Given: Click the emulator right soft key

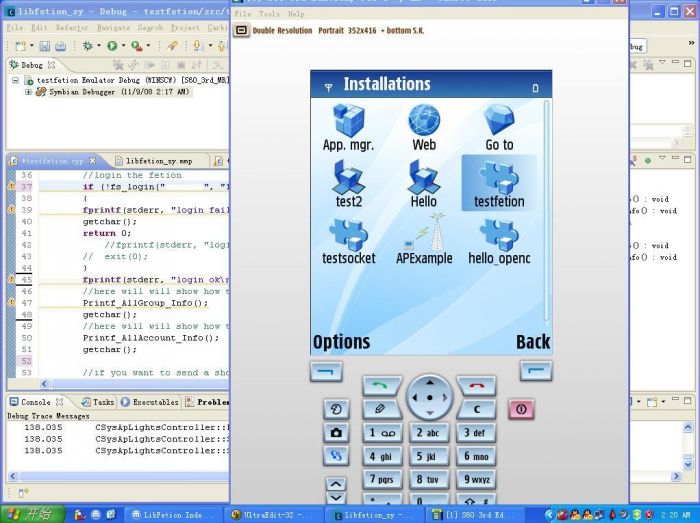Looking at the screenshot, I should 536,371.
